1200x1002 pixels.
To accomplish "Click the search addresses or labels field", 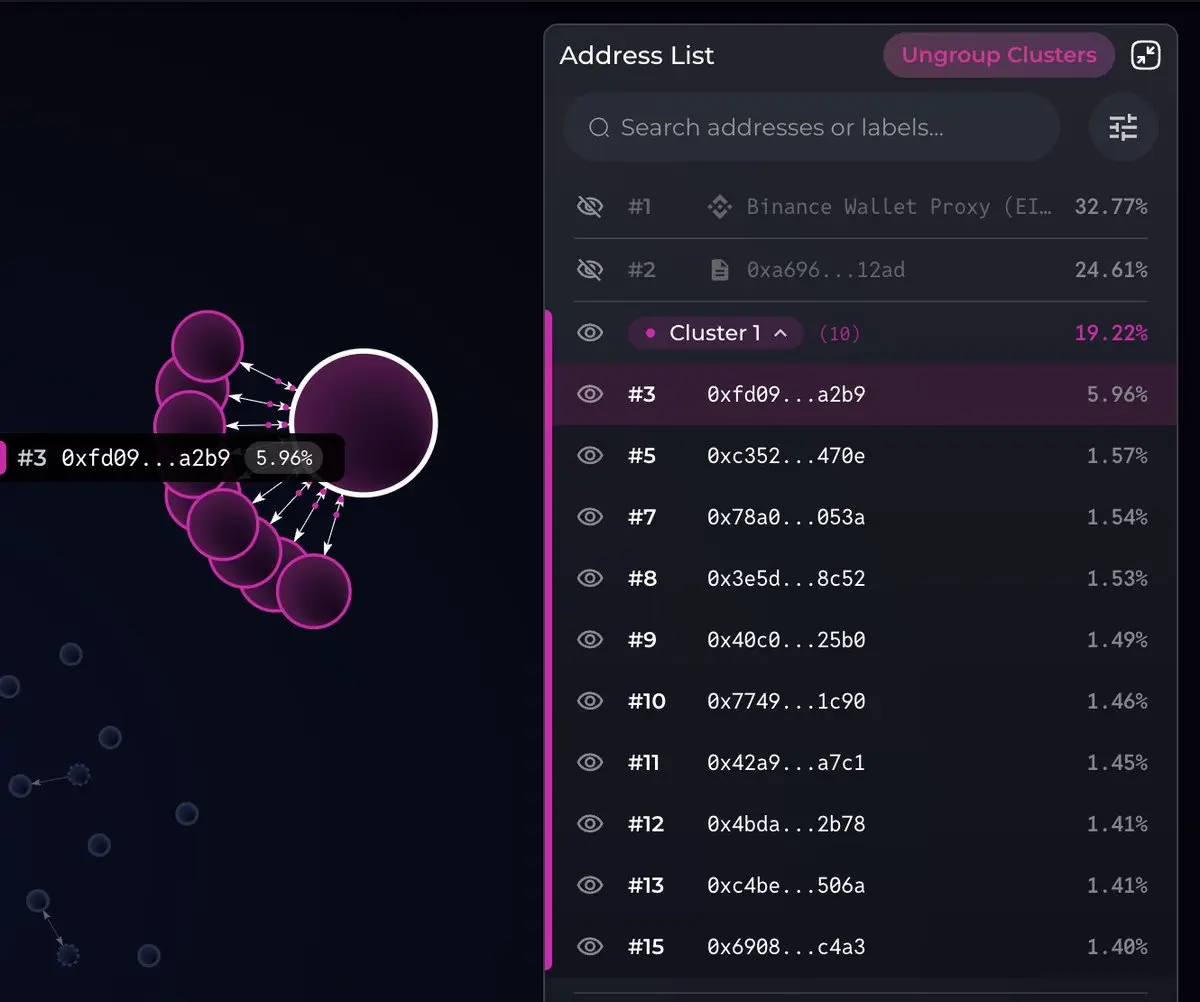I will tap(811, 128).
